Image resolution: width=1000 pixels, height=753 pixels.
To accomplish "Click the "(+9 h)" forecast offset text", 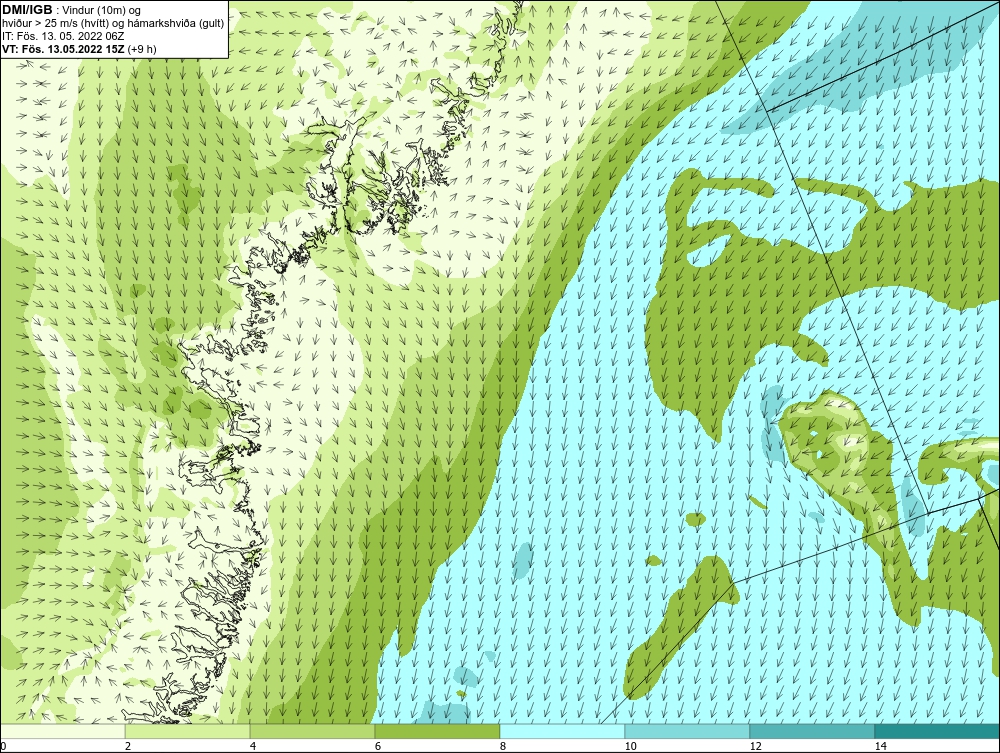I will pos(142,48).
